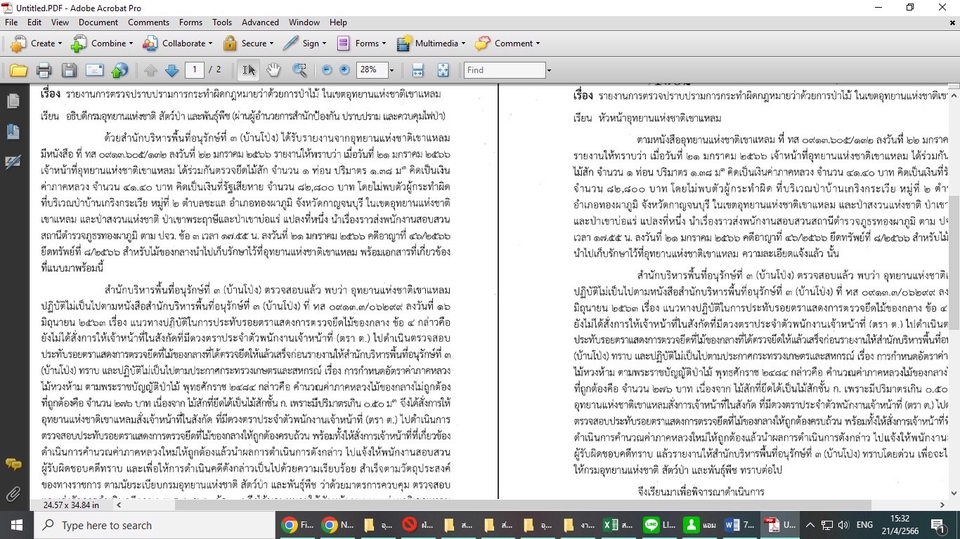Click the horizontal scrollbar right arrow
Image resolution: width=960 pixels, height=539 pixels.
[x=942, y=505]
